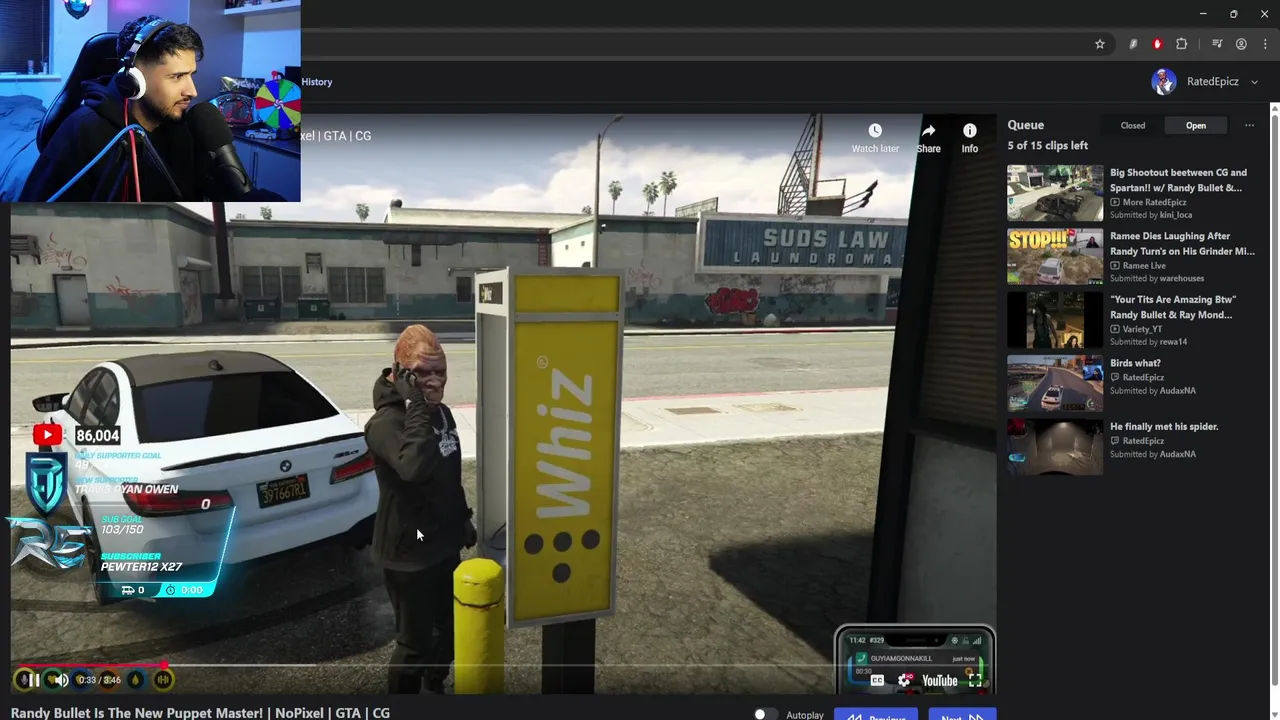
Task: Click 'Submitted by warehouses' text
Action: [1157, 278]
